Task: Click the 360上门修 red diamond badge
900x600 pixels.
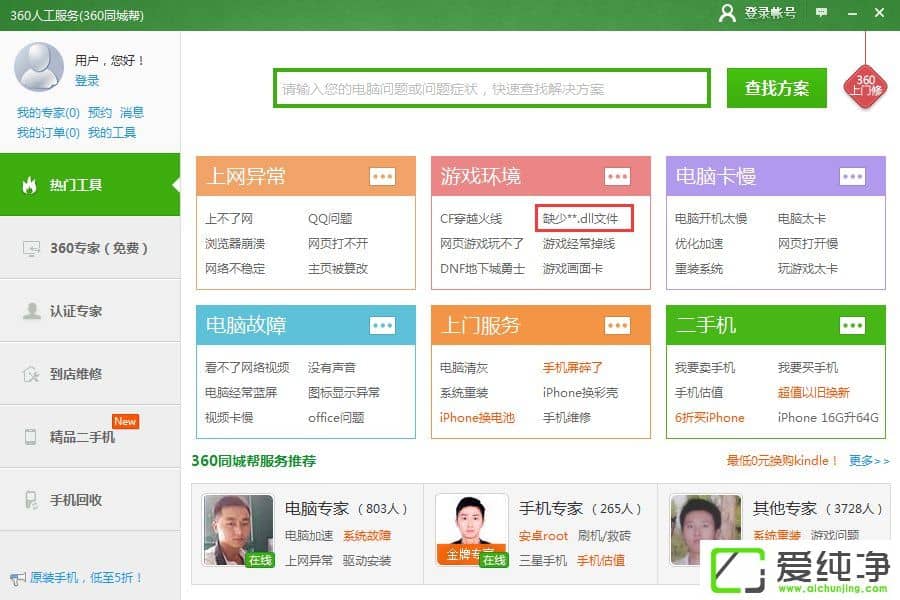Action: click(x=865, y=85)
